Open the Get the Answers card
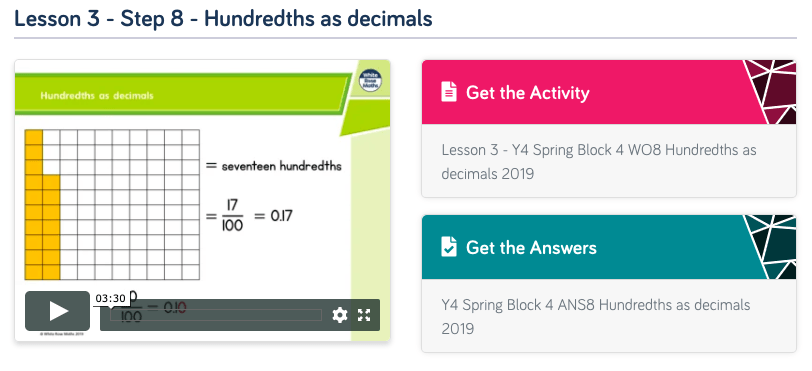The height and width of the screenshot is (371, 812). pyautogui.click(x=608, y=247)
